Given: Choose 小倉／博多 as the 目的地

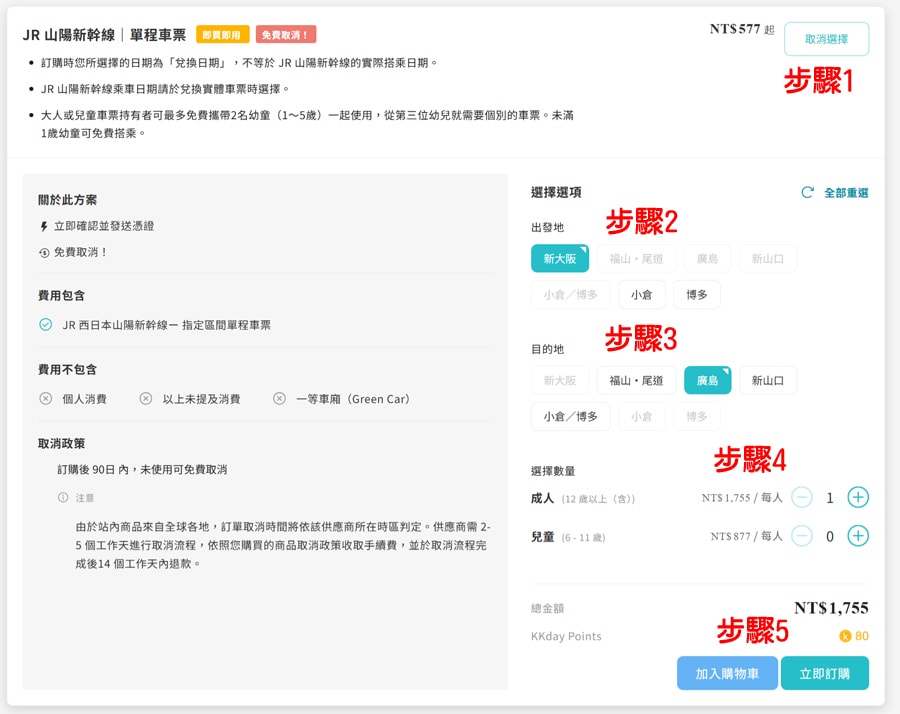Looking at the screenshot, I should (x=570, y=416).
